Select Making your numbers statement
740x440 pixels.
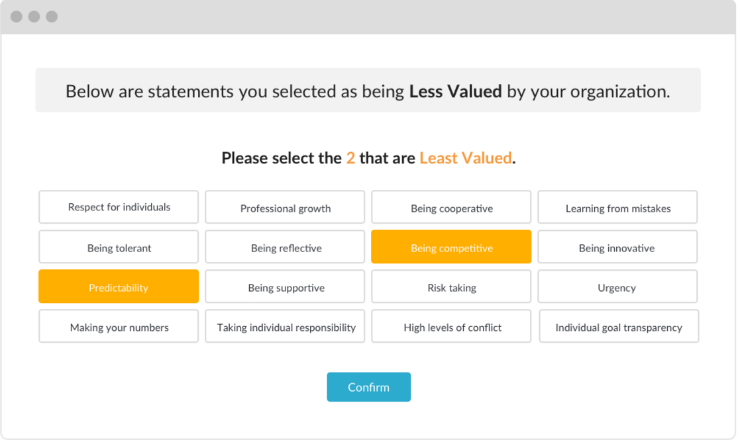(118, 326)
